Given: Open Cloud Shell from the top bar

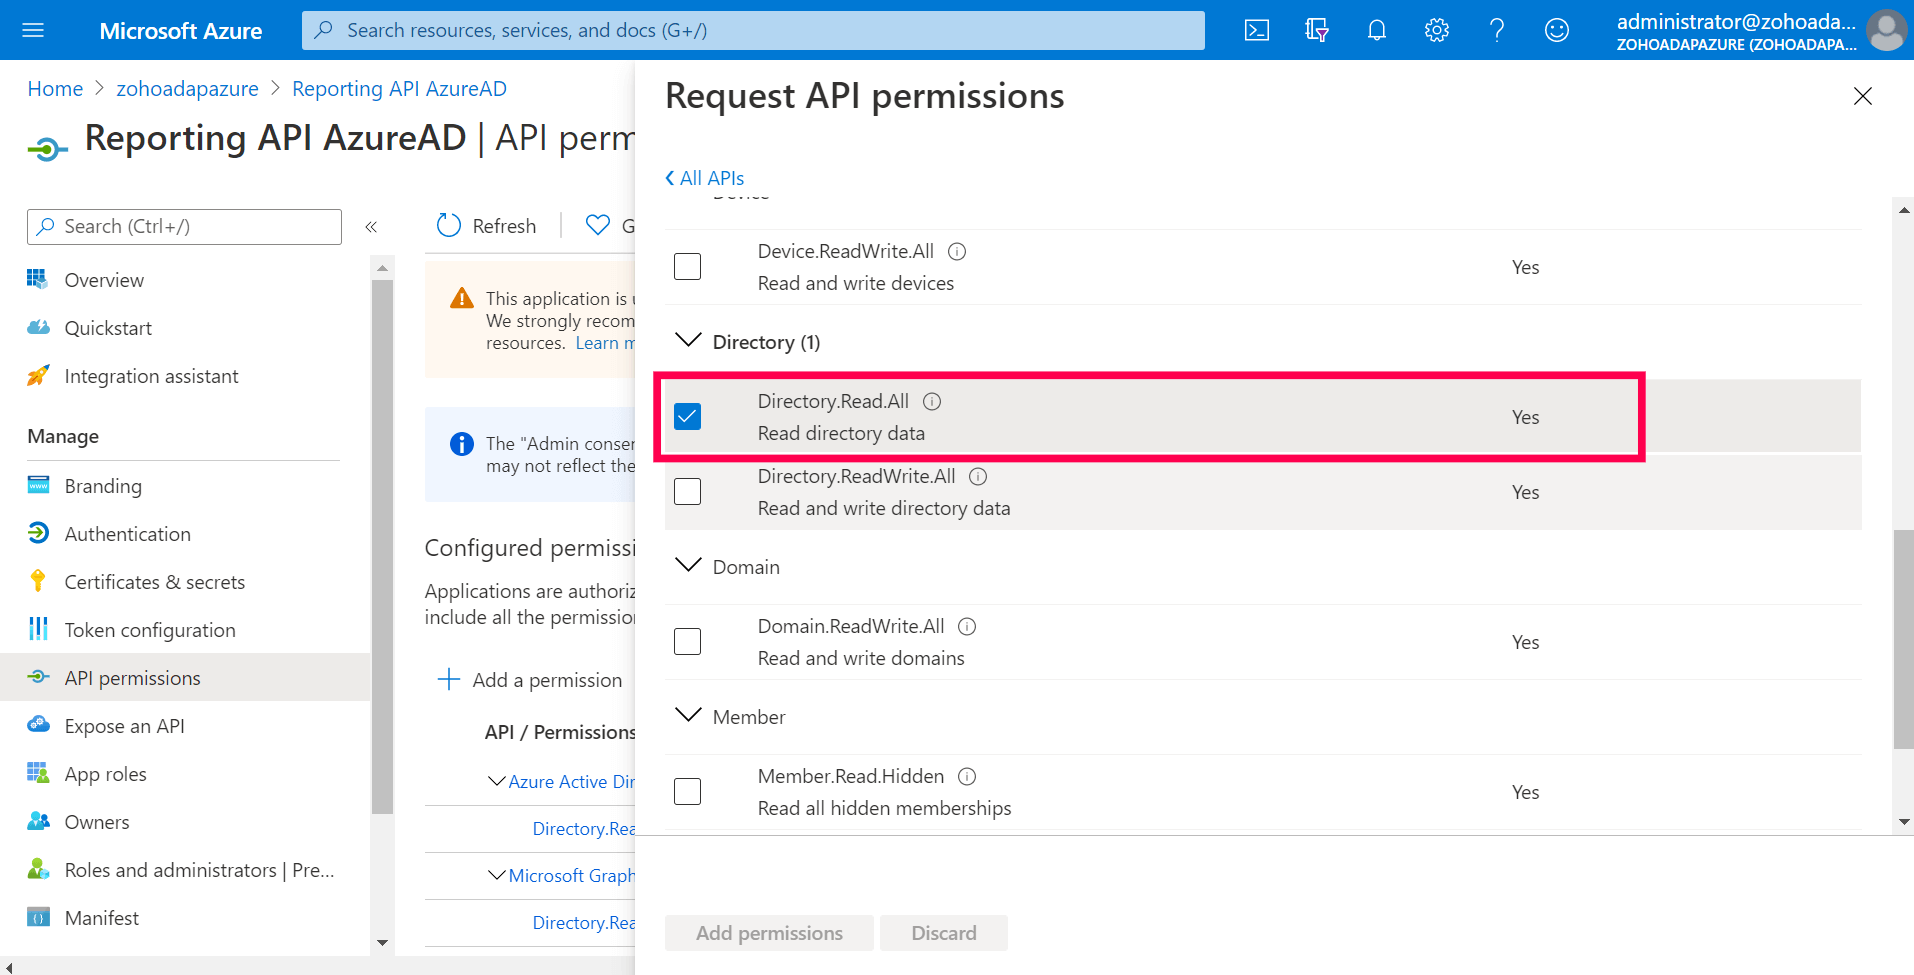Looking at the screenshot, I should click(1256, 30).
